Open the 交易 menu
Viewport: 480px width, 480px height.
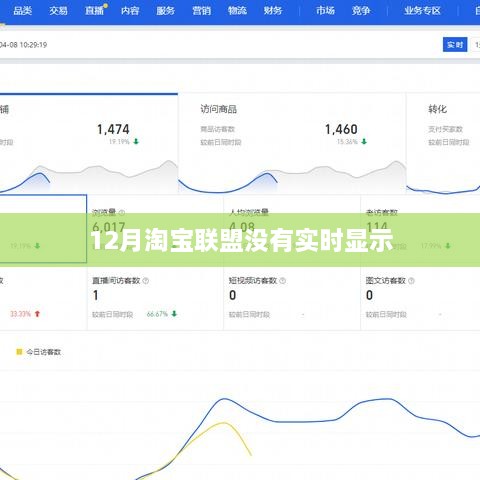pyautogui.click(x=58, y=11)
